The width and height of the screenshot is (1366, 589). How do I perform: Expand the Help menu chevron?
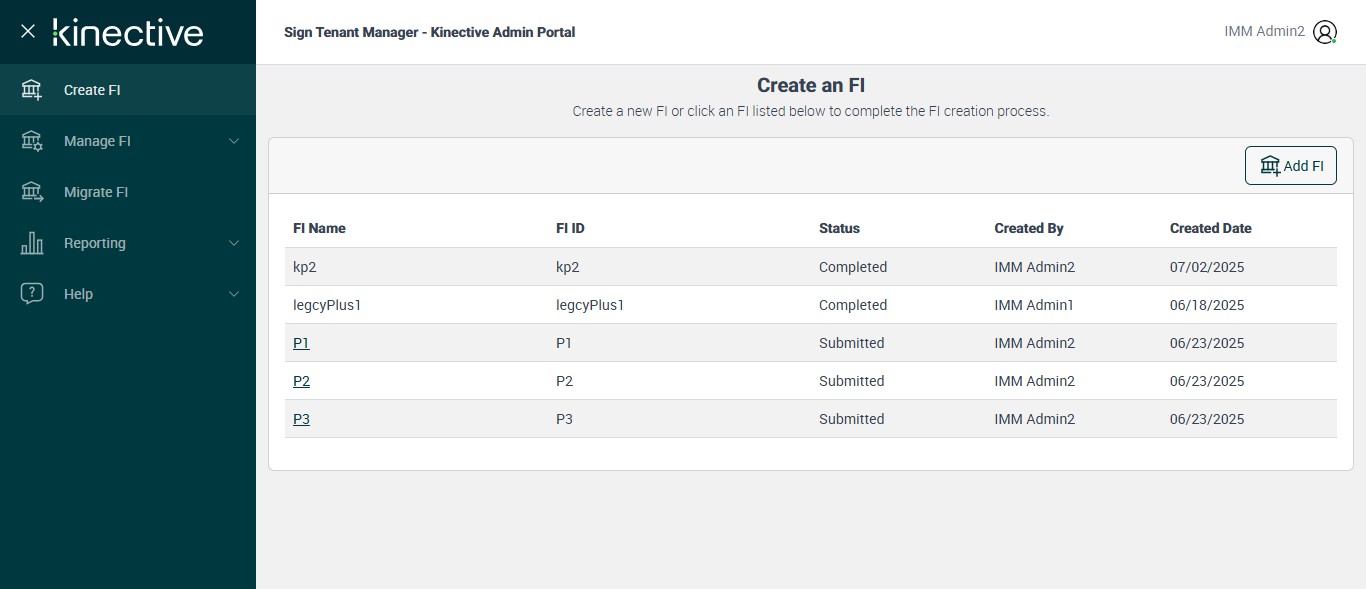[x=234, y=294]
